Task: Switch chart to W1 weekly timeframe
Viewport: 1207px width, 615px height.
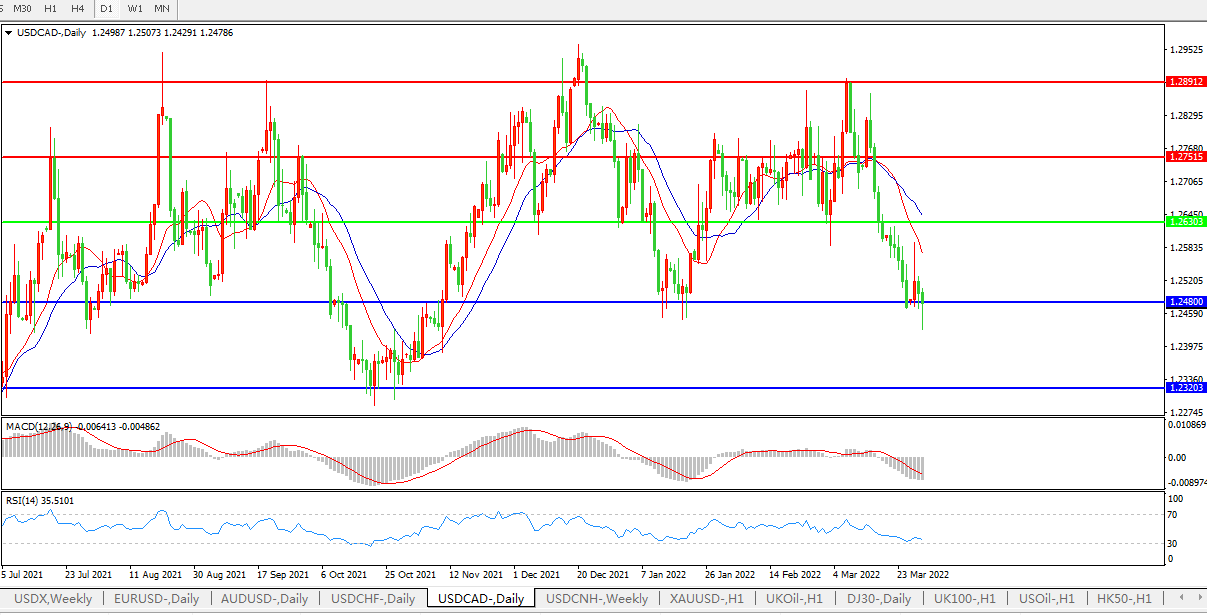Action: pos(134,9)
